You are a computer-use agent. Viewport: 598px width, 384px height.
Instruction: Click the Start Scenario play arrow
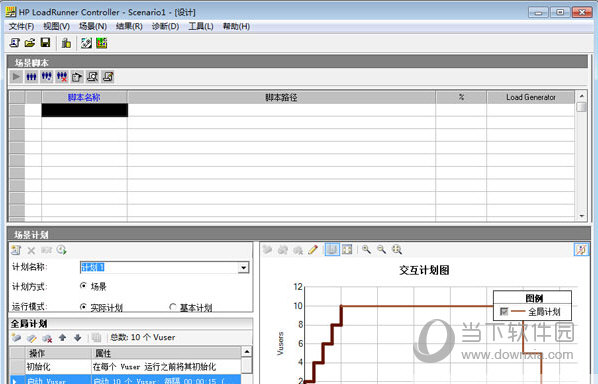click(x=16, y=77)
